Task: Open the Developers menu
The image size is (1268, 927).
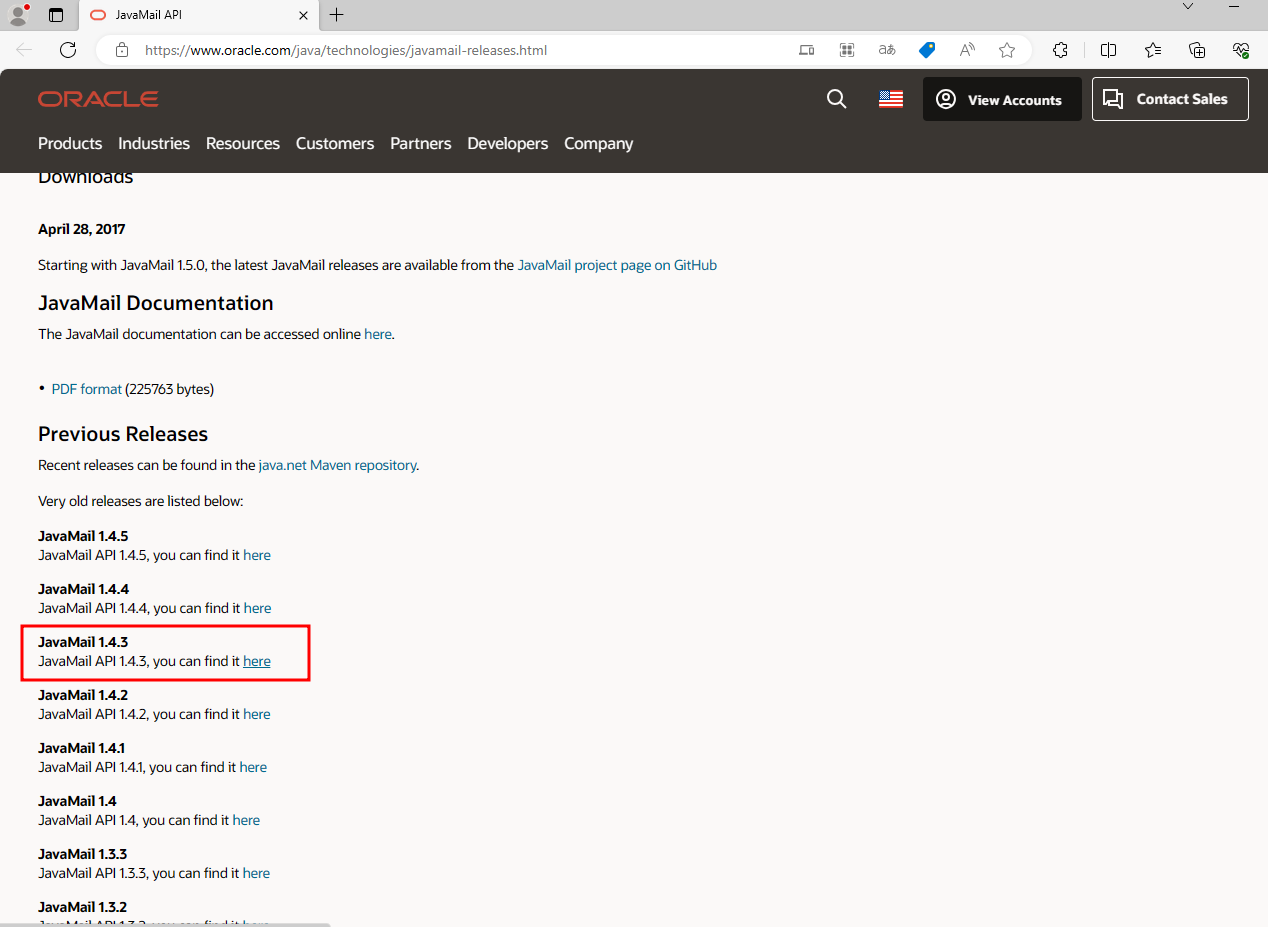Action: tap(508, 143)
